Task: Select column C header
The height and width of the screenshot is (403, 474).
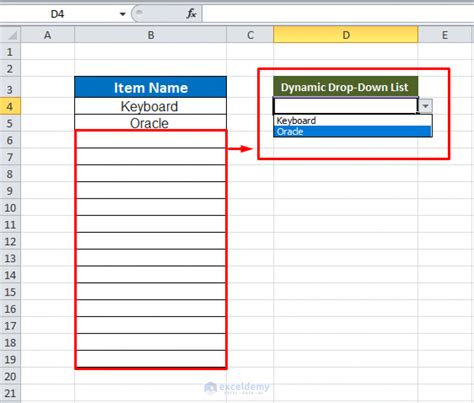Action: (250, 35)
